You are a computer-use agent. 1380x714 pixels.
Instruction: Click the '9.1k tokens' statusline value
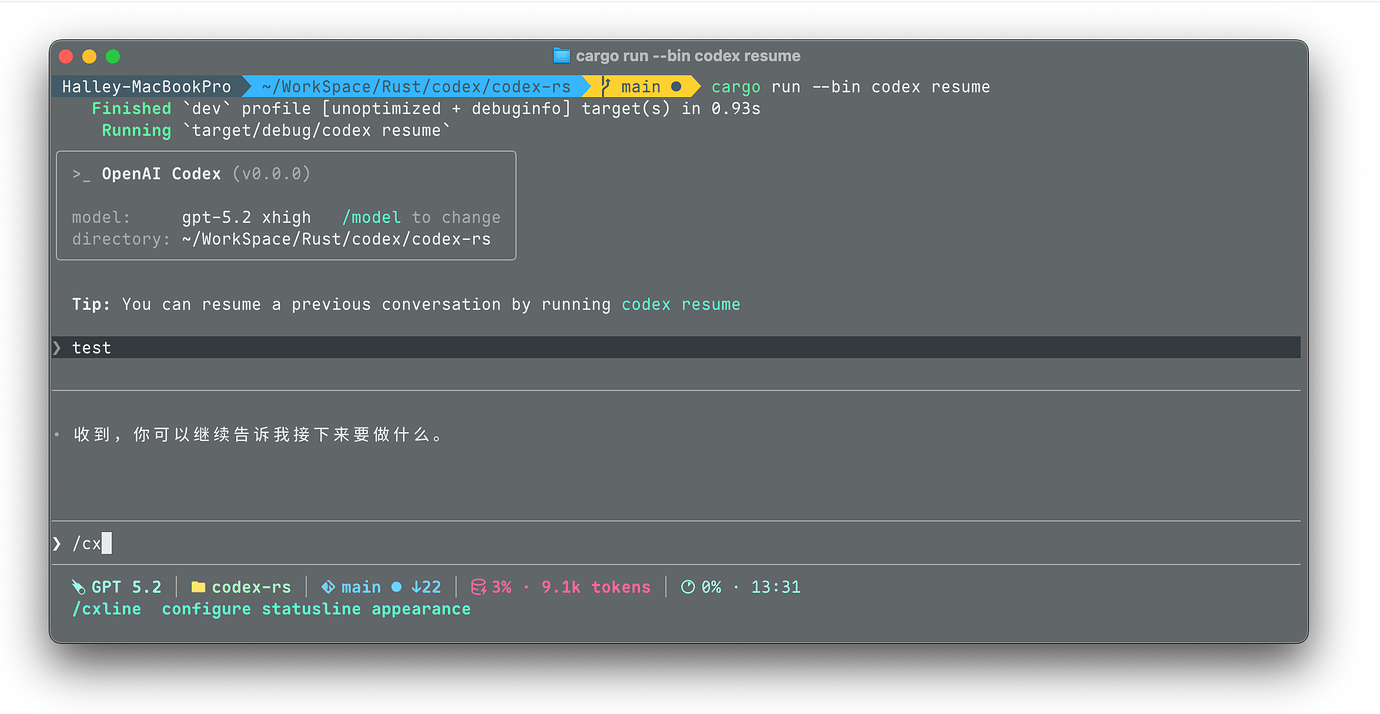tap(596, 588)
